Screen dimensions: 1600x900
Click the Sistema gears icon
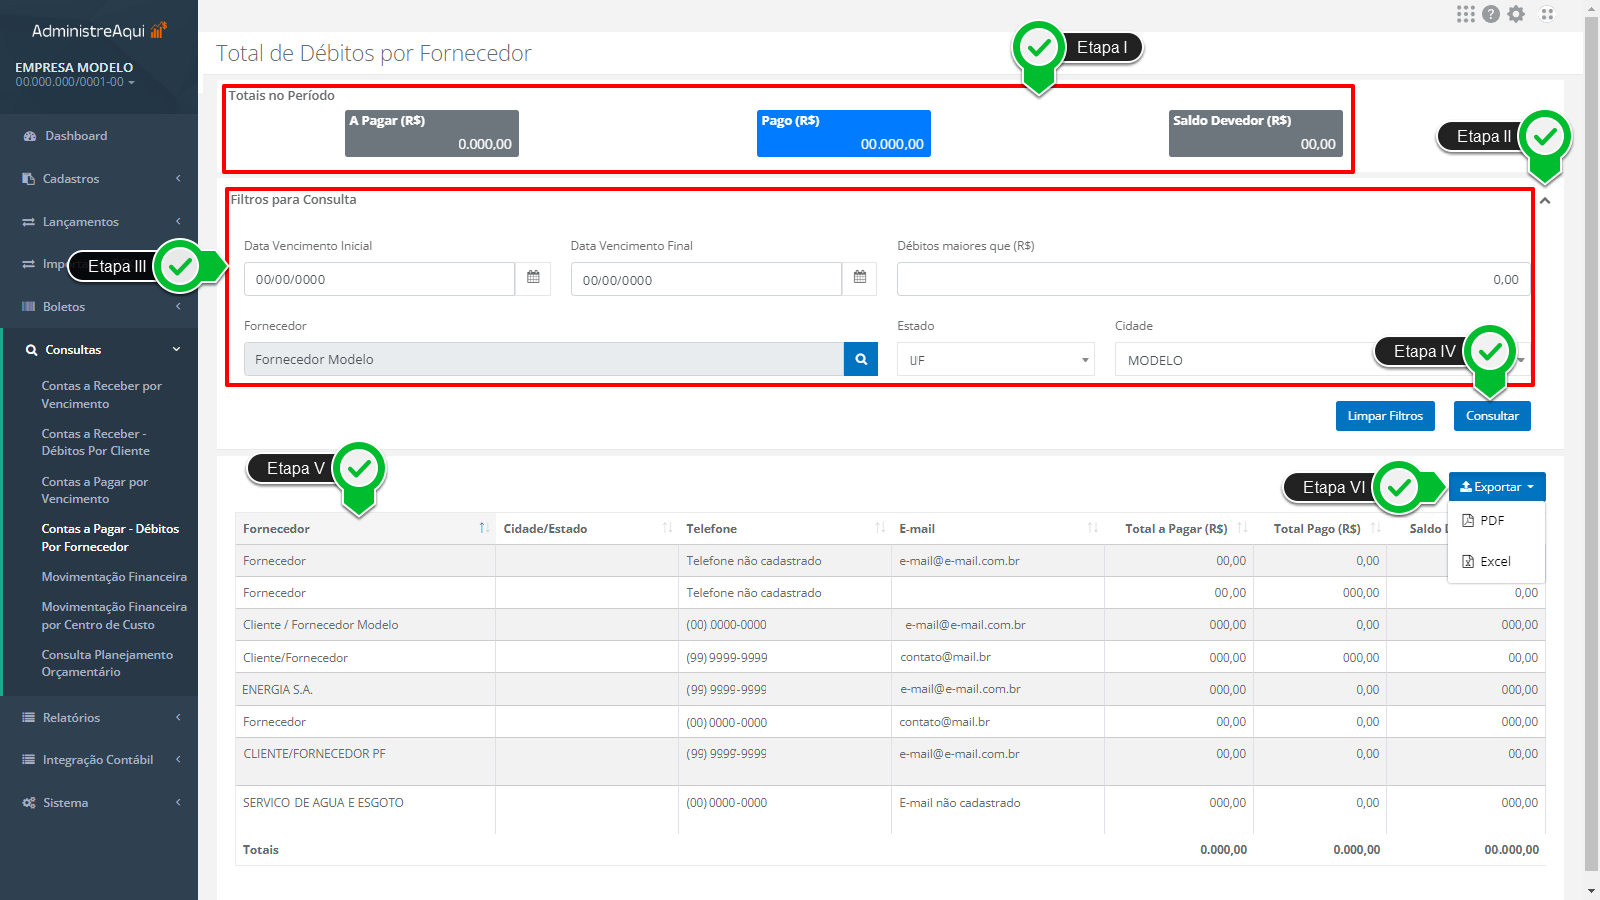point(29,803)
